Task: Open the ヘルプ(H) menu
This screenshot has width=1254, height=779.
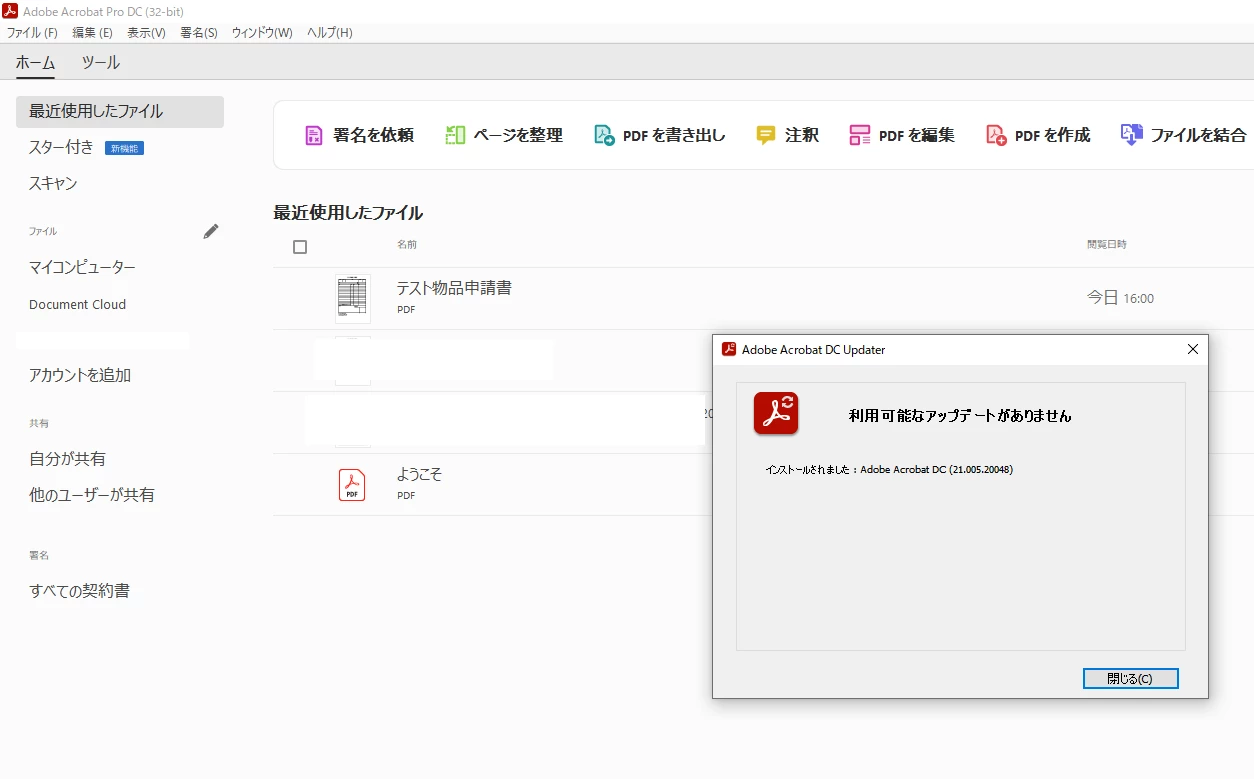Action: 330,33
